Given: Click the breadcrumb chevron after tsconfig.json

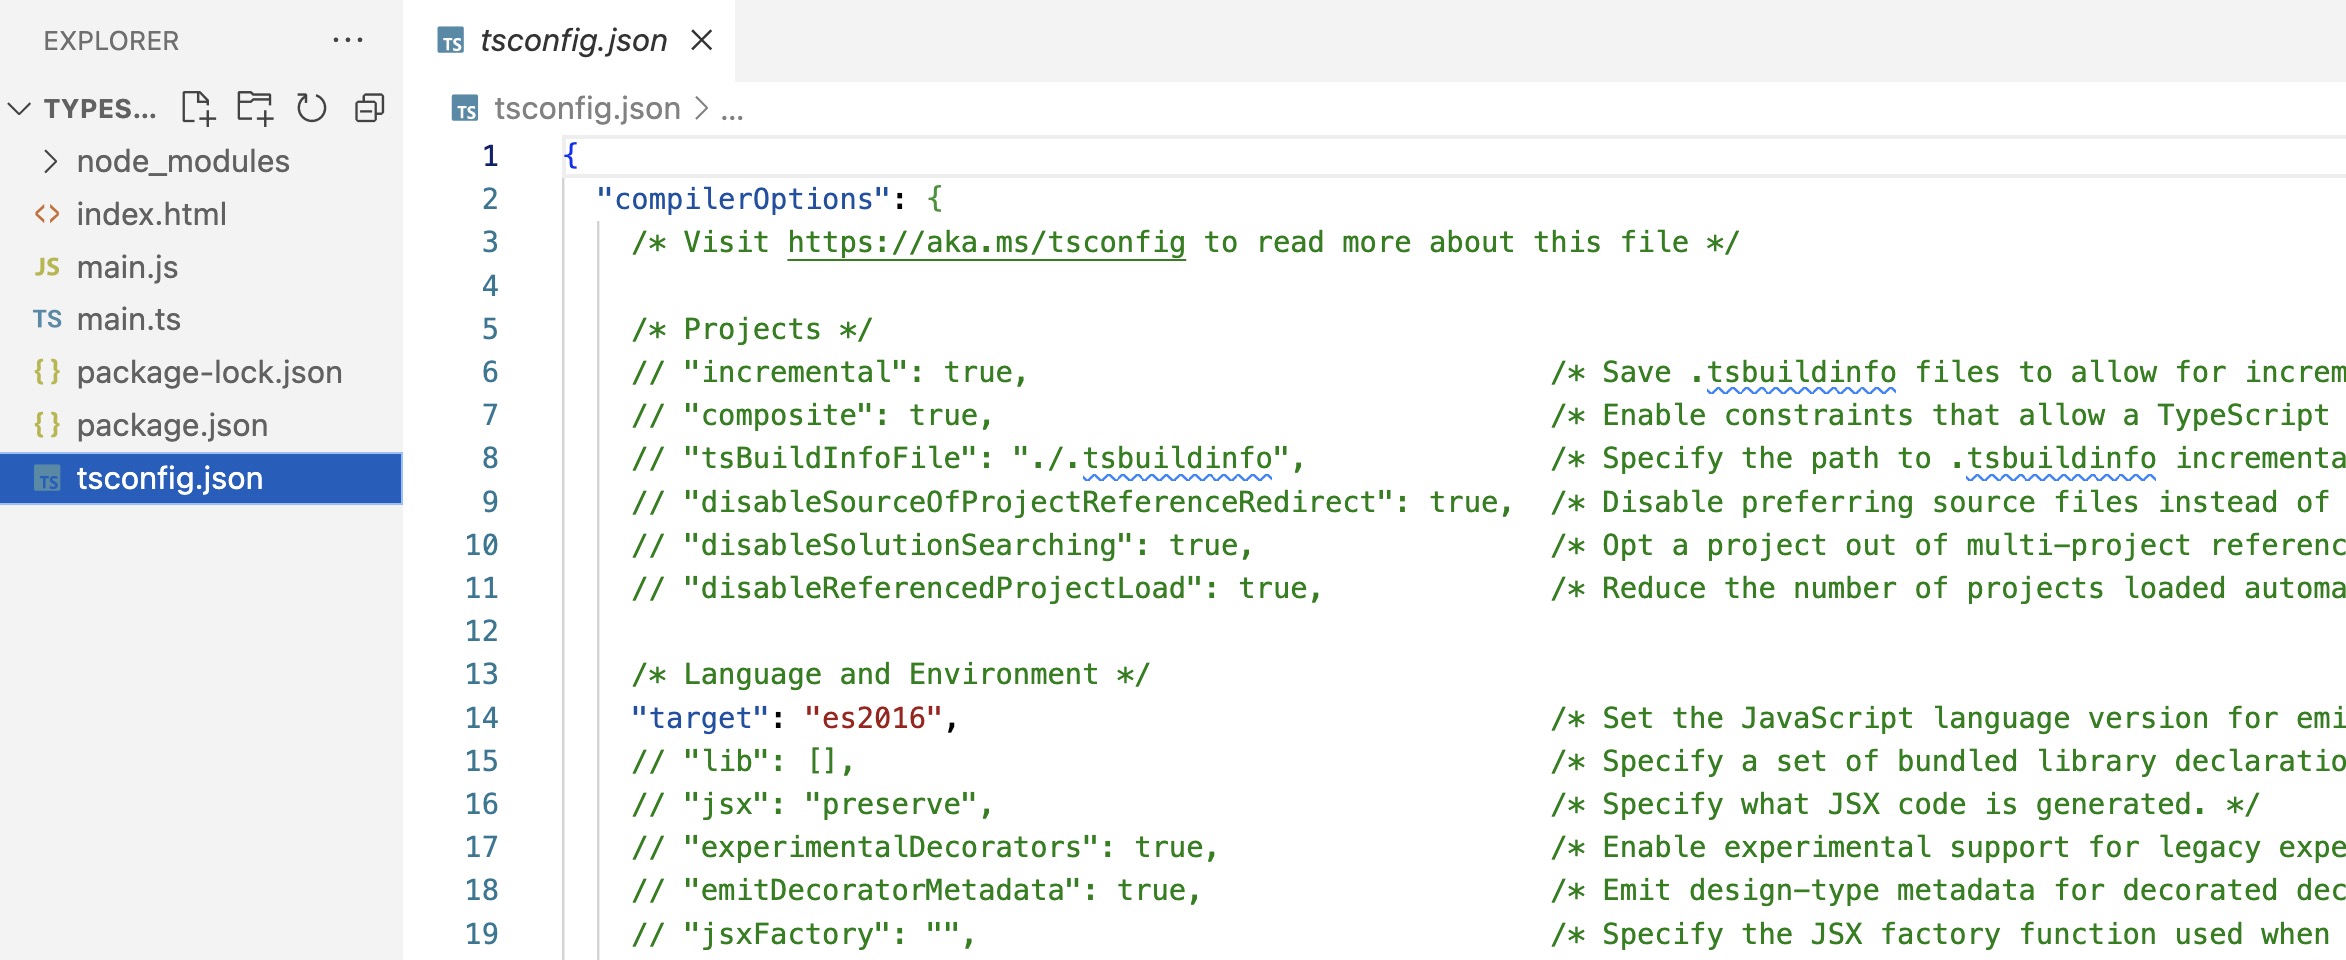Looking at the screenshot, I should tap(702, 108).
